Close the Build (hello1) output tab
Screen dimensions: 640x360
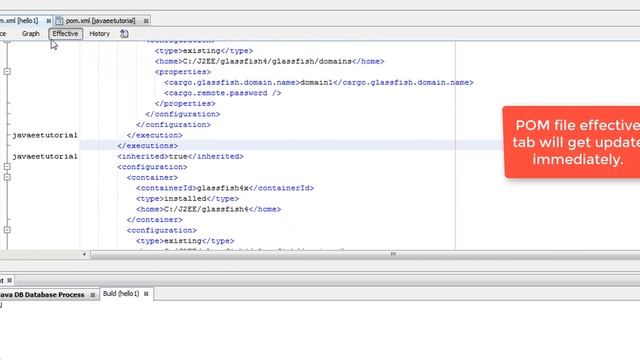146,294
